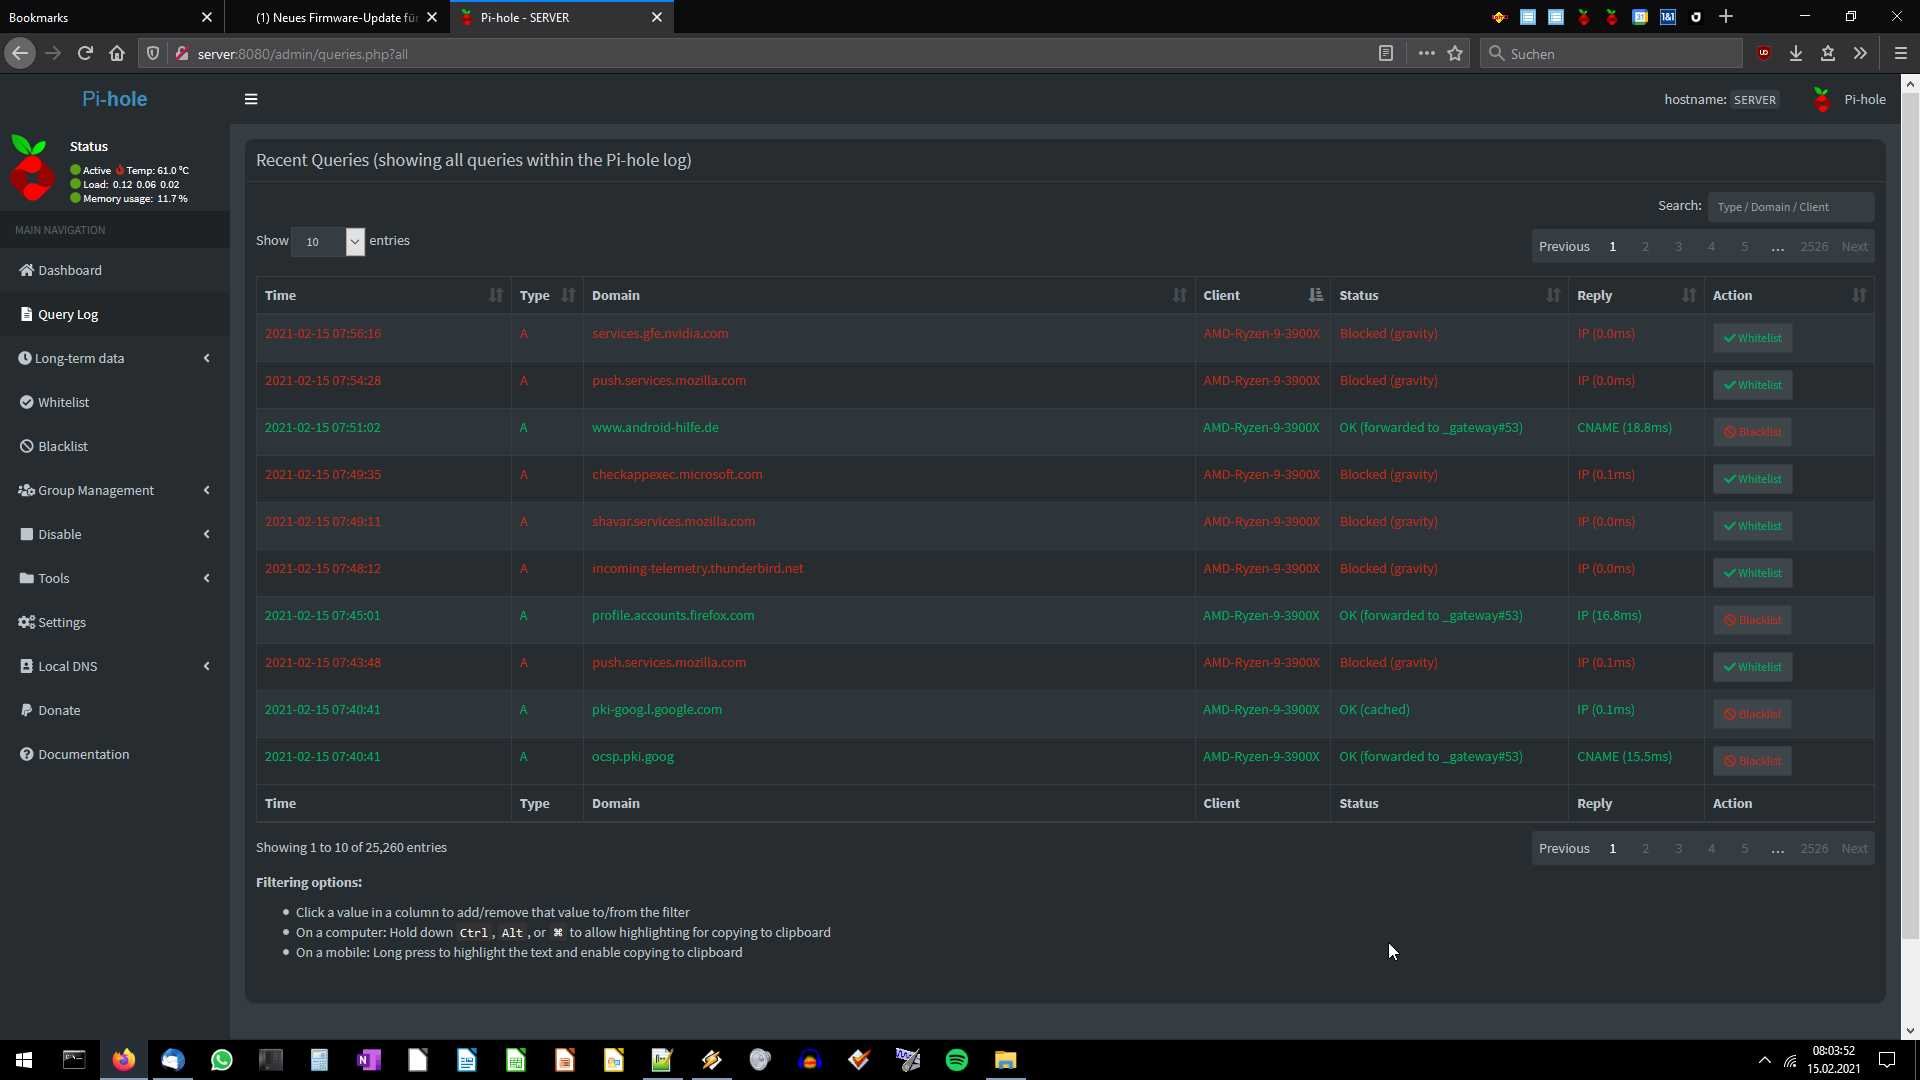Image resolution: width=1920 pixels, height=1080 pixels.
Task: Open the Donate link
Action: (115, 710)
